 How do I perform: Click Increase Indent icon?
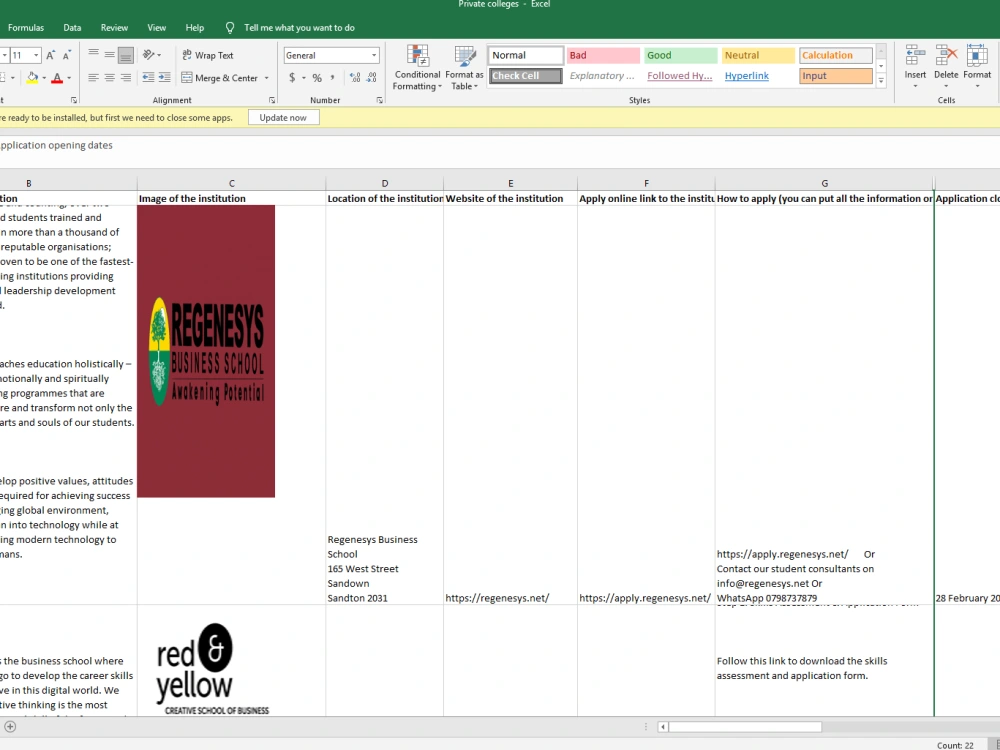coord(165,78)
